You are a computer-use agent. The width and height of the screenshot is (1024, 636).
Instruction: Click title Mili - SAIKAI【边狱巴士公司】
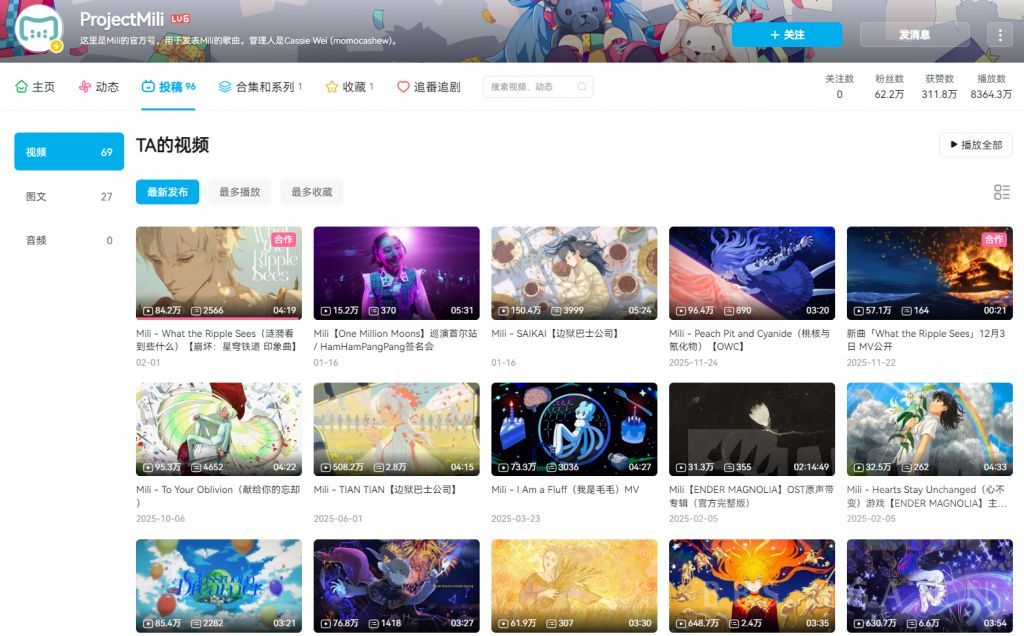click(555, 333)
